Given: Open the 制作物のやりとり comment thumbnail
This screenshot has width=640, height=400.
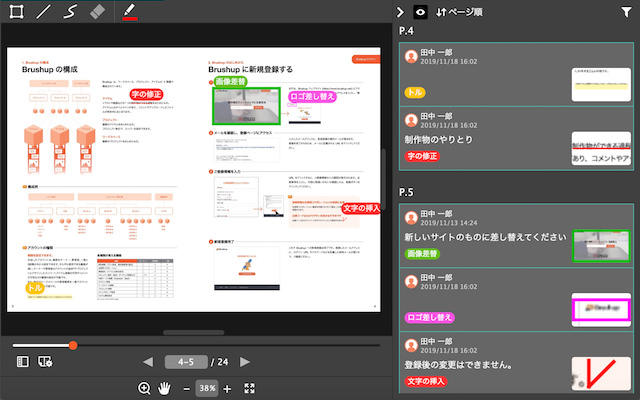Looking at the screenshot, I should coord(601,148).
